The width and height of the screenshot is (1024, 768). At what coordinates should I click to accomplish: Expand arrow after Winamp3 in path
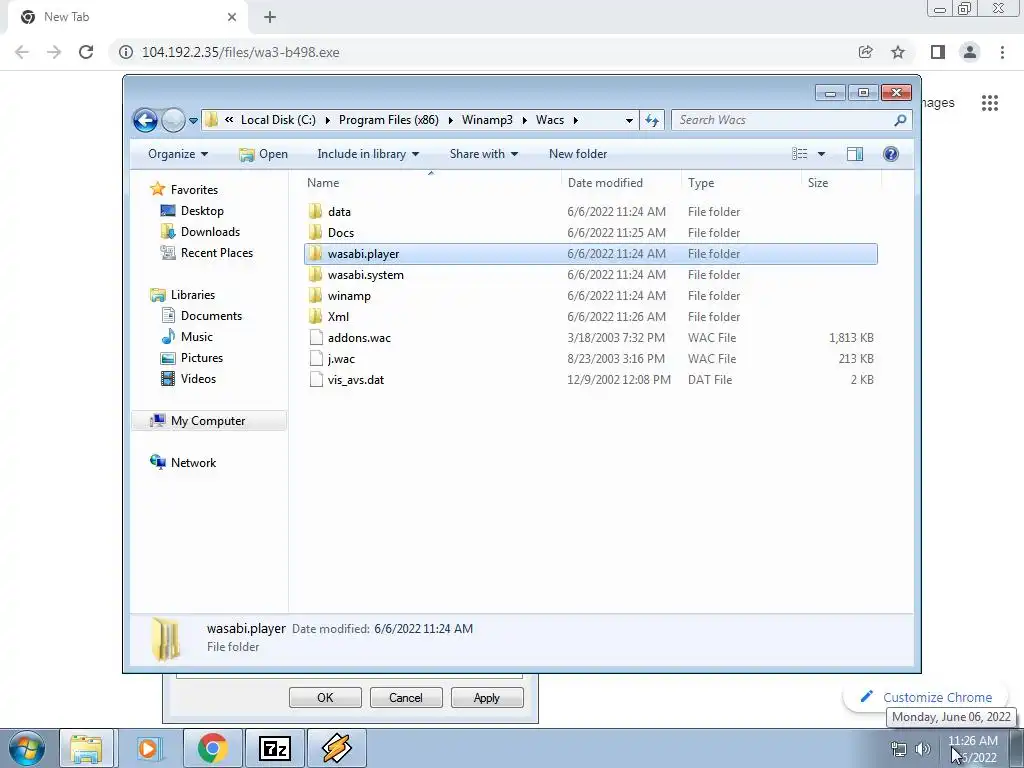point(524,120)
